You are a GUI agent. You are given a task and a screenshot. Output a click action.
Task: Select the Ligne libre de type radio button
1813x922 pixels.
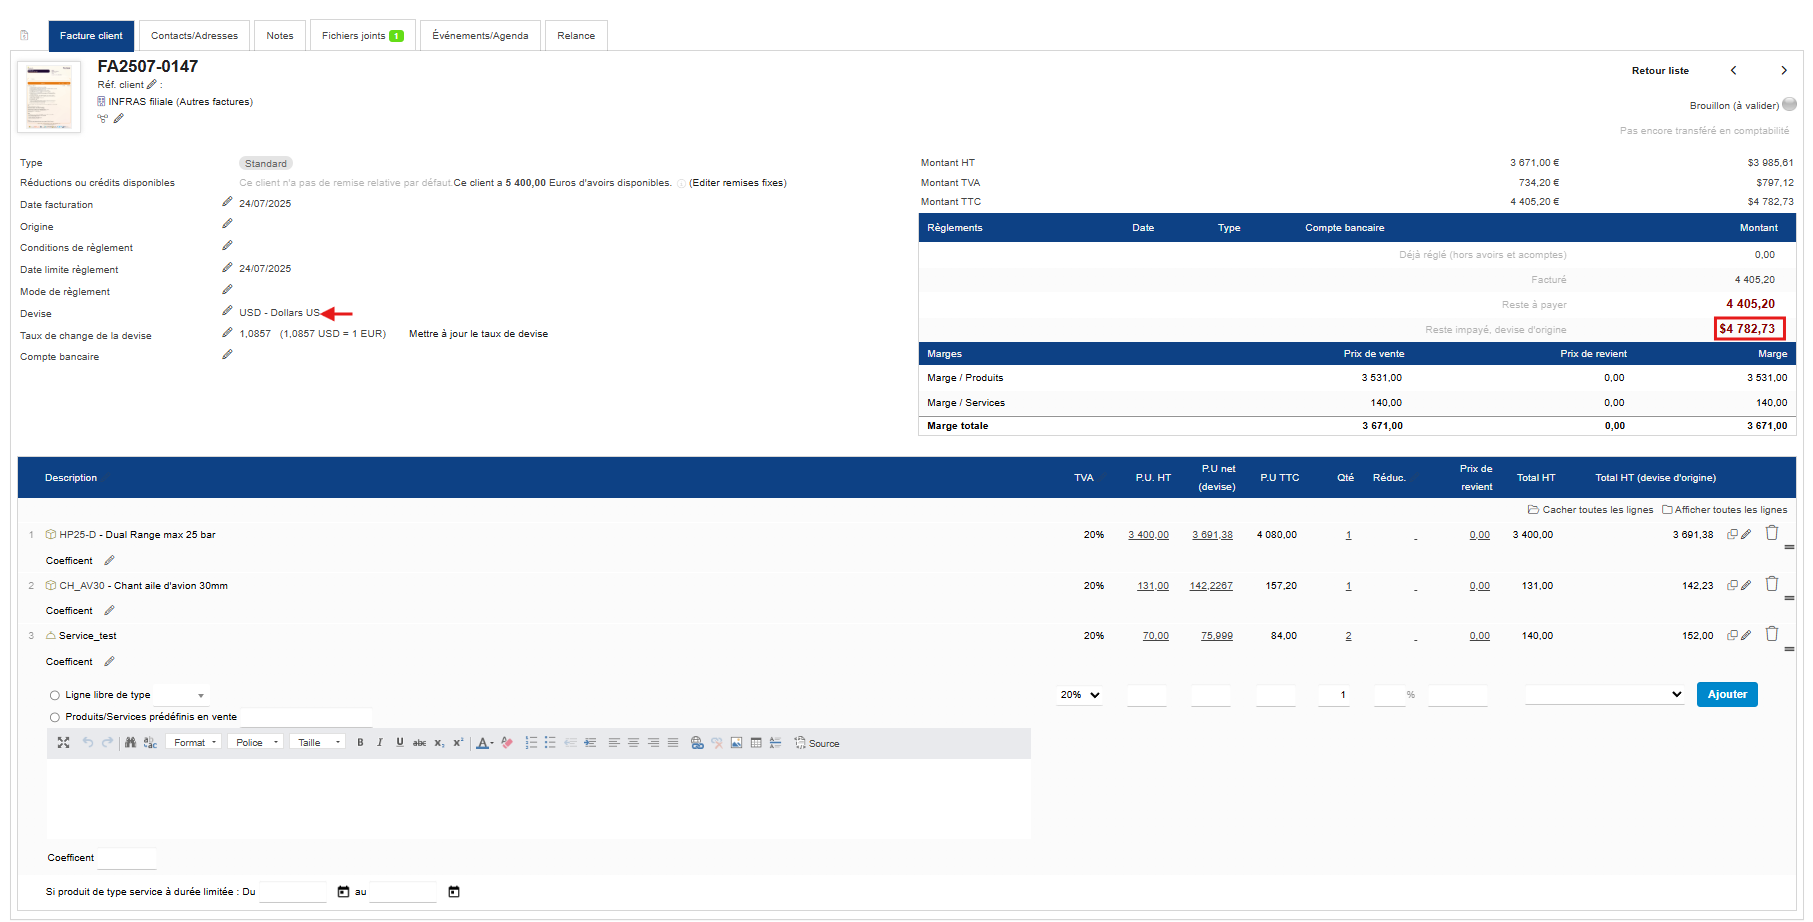(x=54, y=695)
